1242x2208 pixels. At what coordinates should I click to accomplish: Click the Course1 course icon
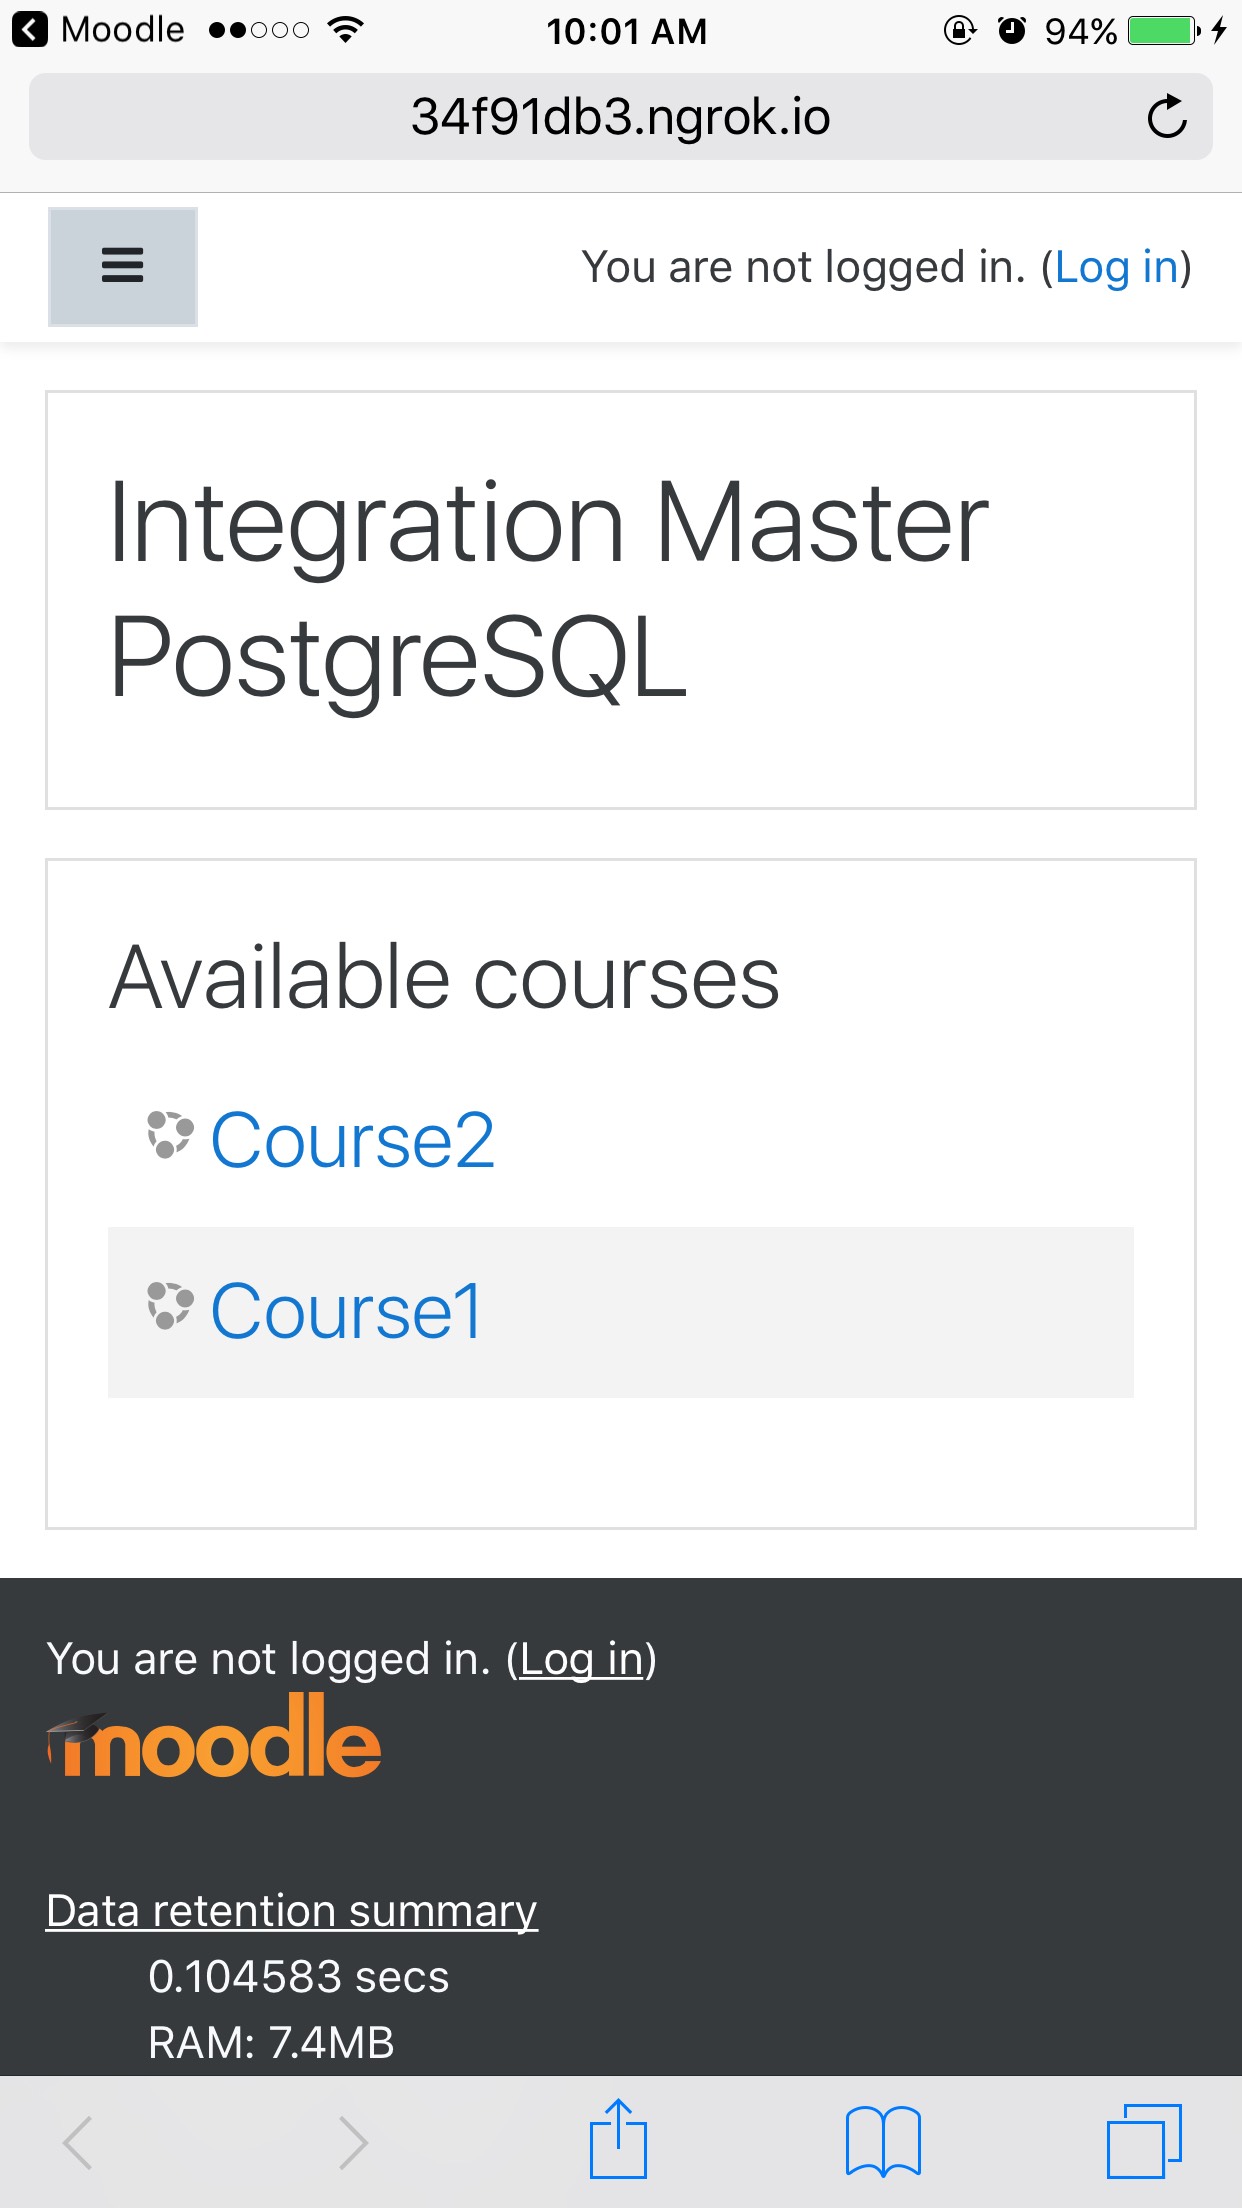point(170,1306)
